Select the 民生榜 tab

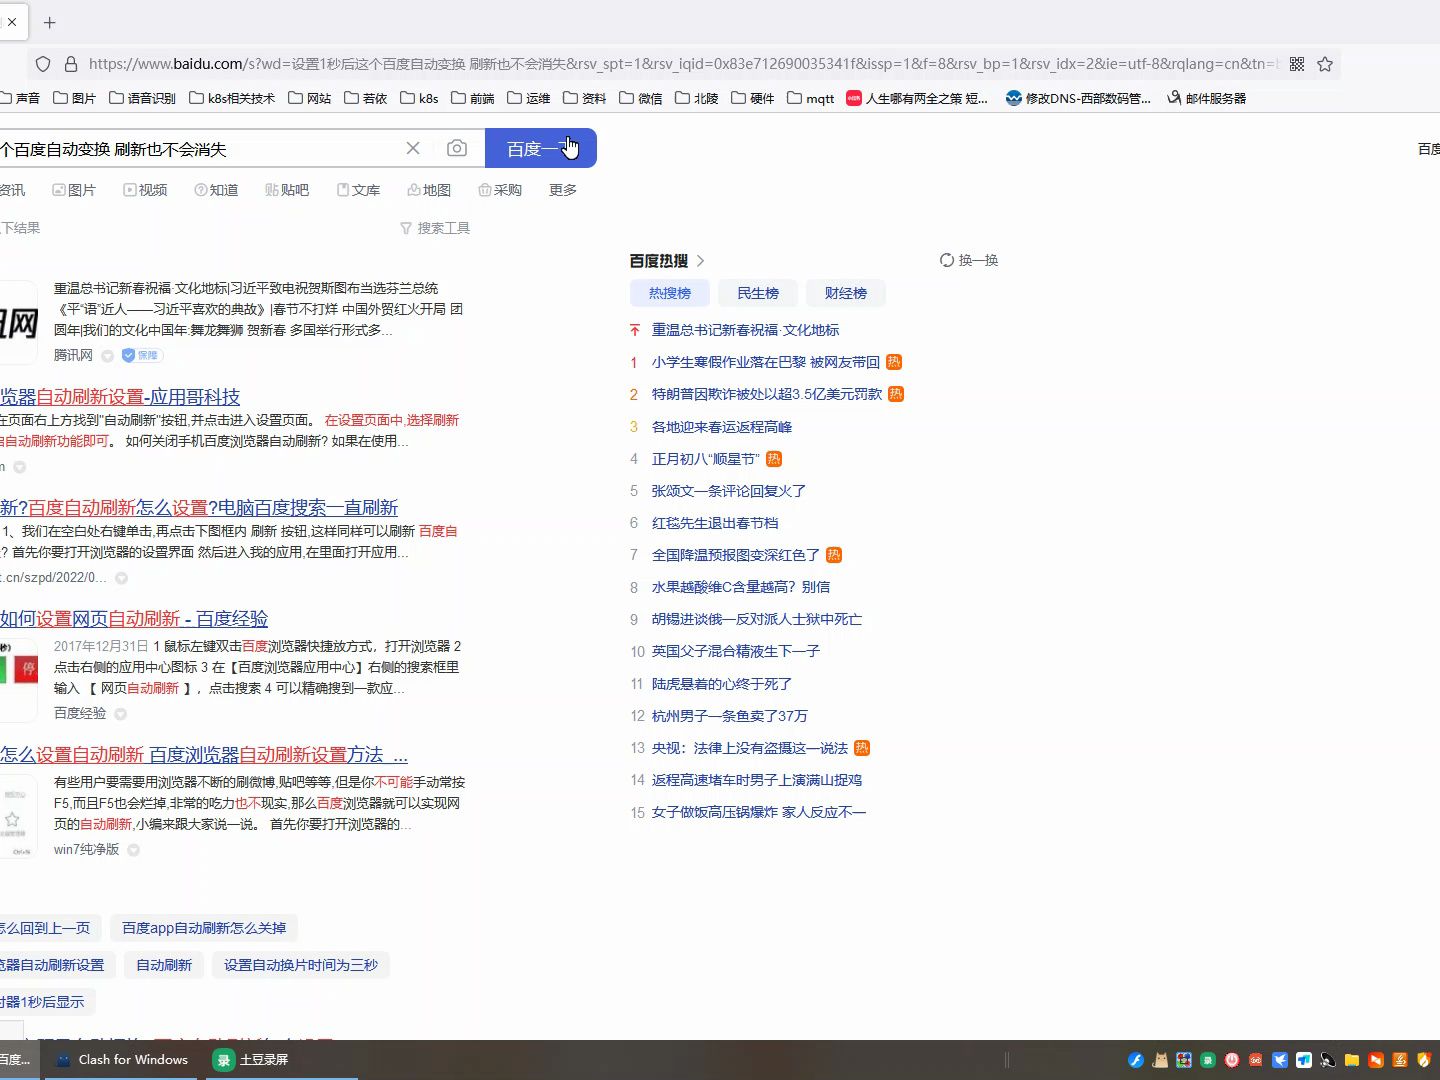click(758, 293)
